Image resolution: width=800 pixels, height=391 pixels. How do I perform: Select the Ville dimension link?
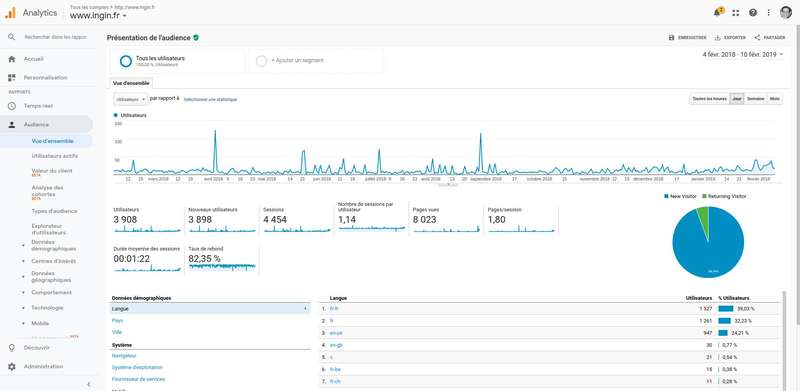point(117,332)
